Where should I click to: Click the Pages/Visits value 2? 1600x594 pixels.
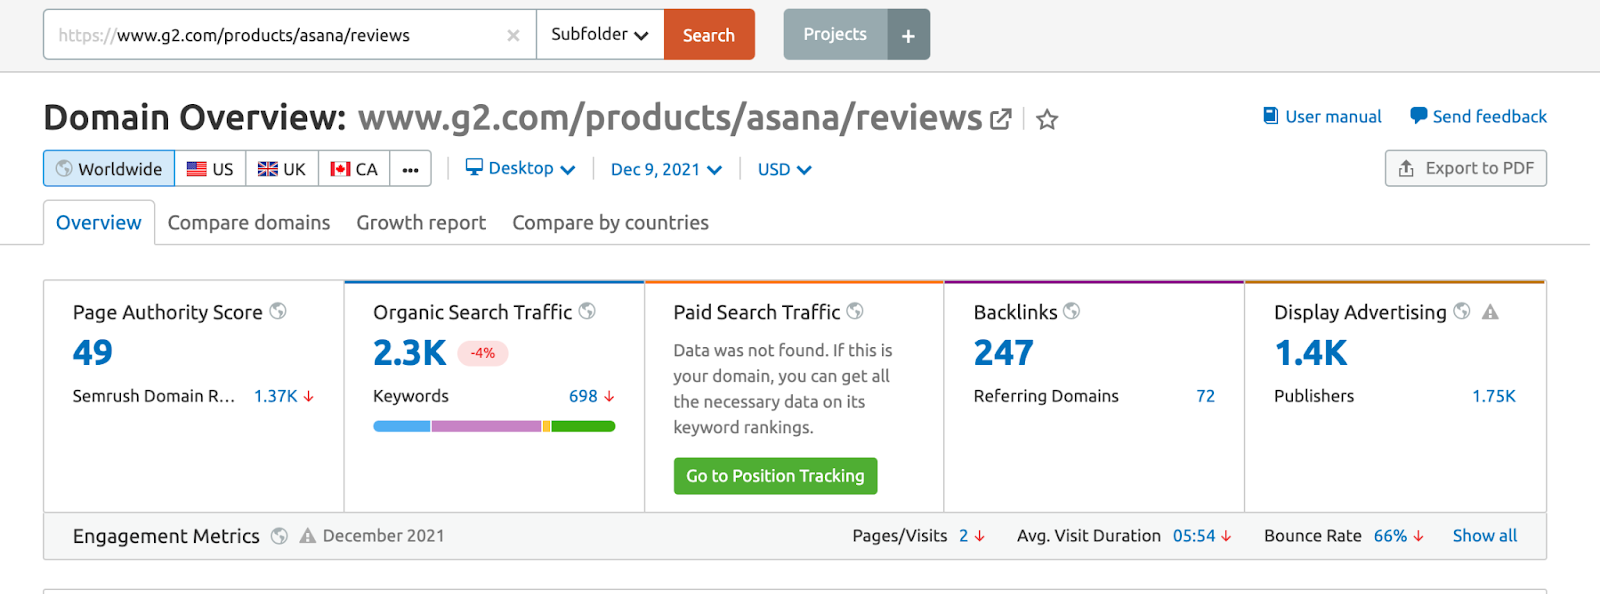(x=963, y=536)
